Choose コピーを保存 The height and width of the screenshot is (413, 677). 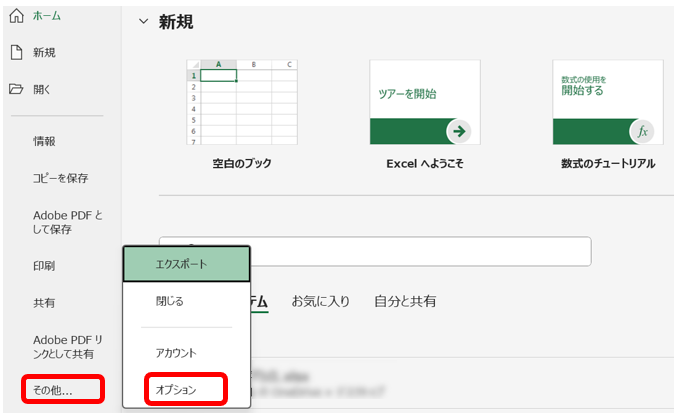[60, 178]
